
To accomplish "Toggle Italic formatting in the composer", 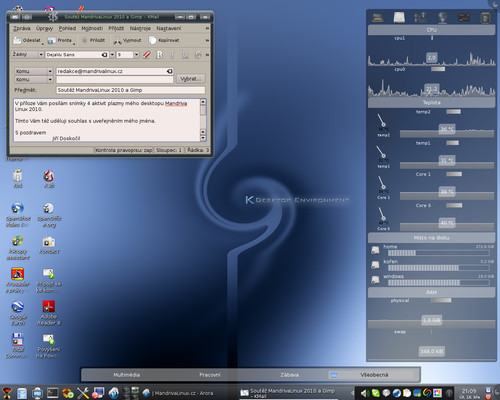I will coord(172,55).
